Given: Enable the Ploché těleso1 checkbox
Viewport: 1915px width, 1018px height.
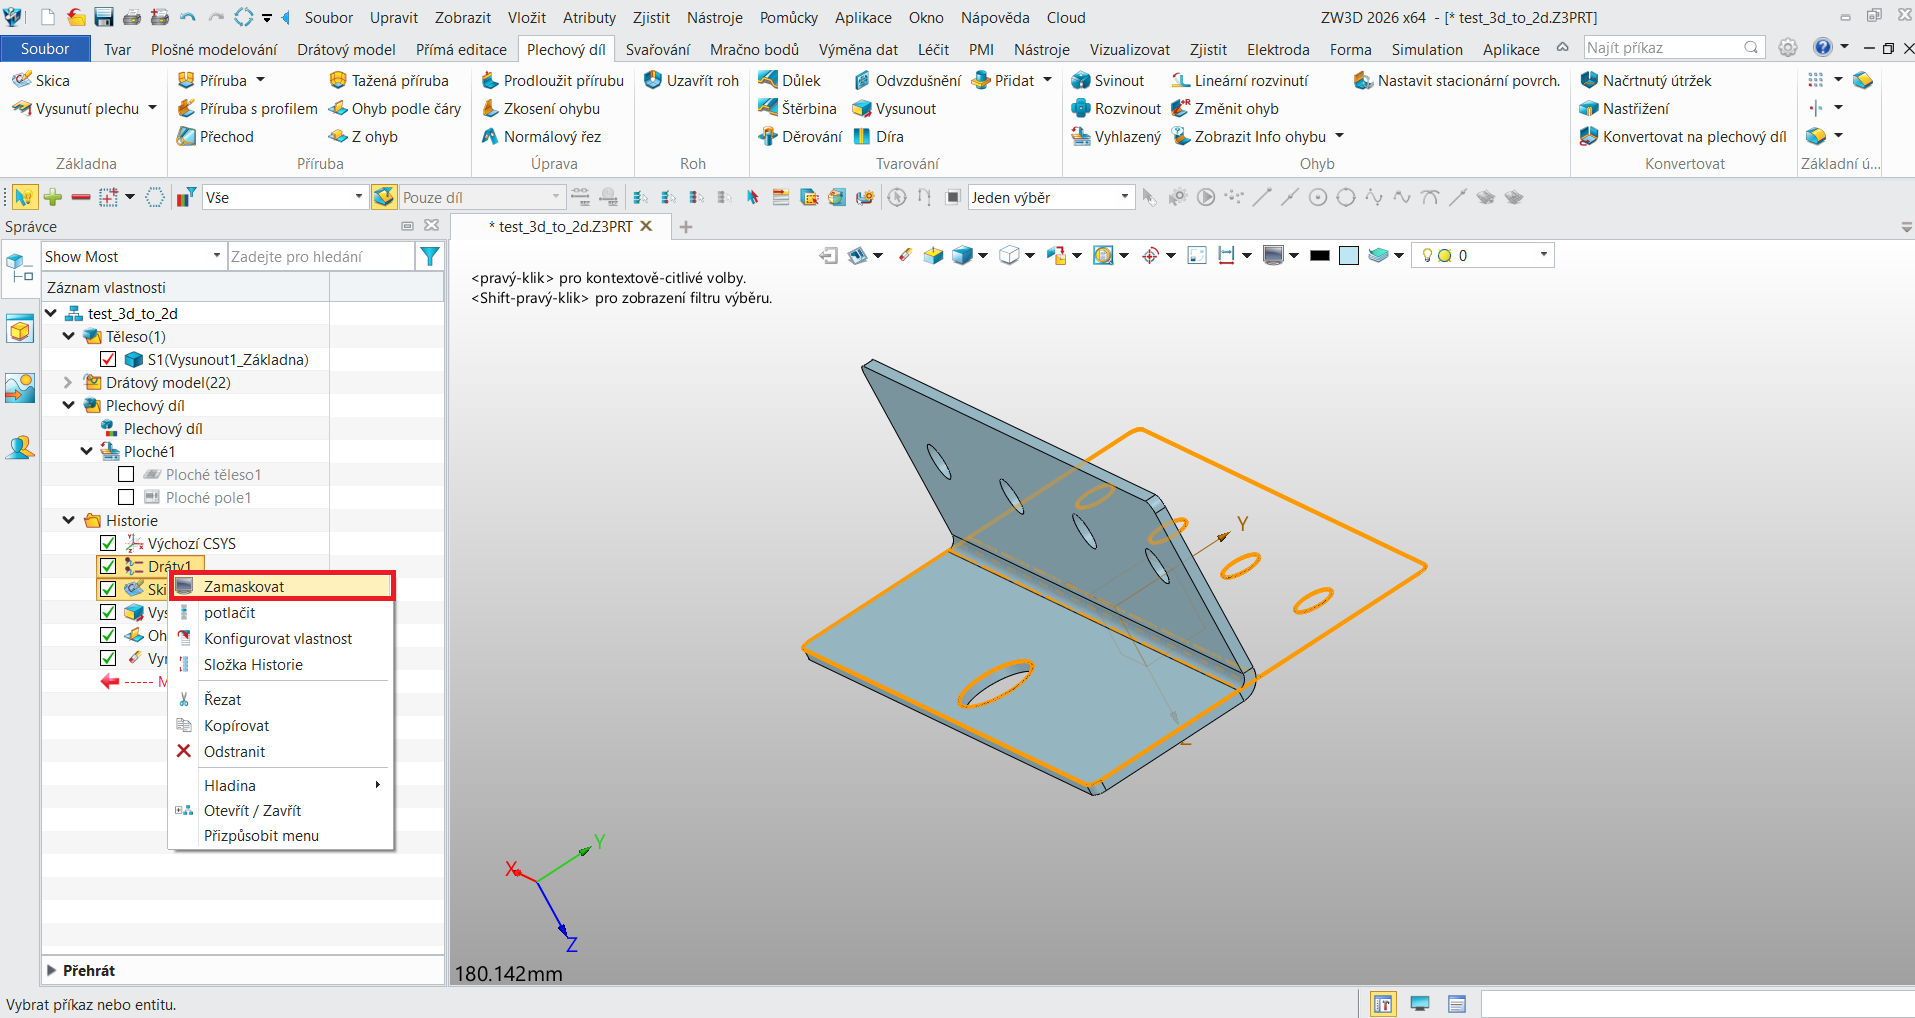Looking at the screenshot, I should click(x=126, y=474).
